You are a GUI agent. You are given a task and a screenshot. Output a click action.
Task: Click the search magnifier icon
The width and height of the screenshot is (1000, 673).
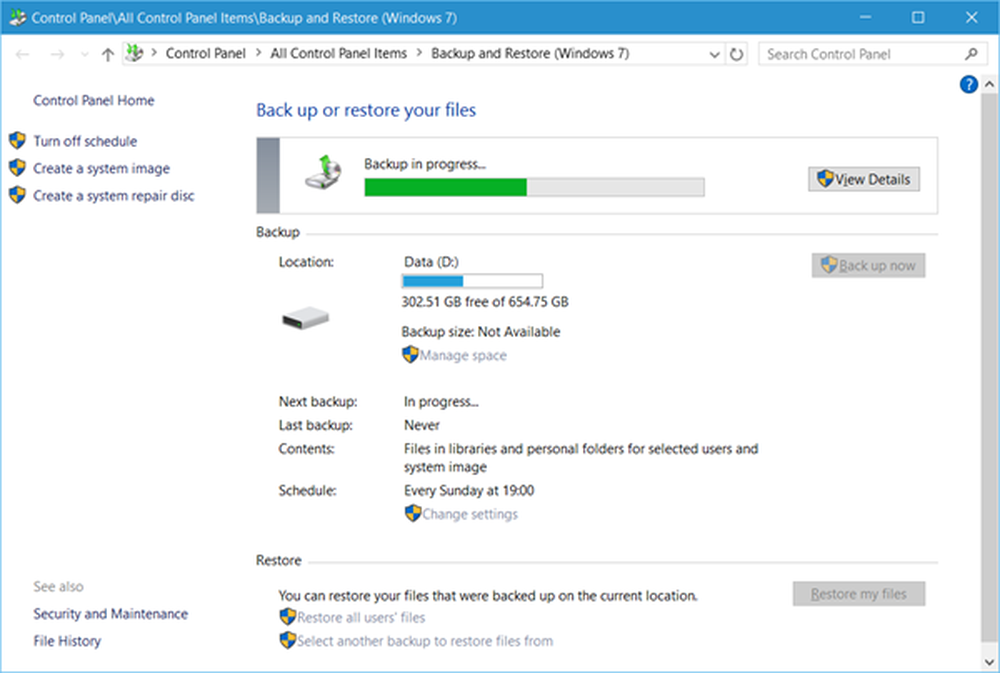(970, 54)
